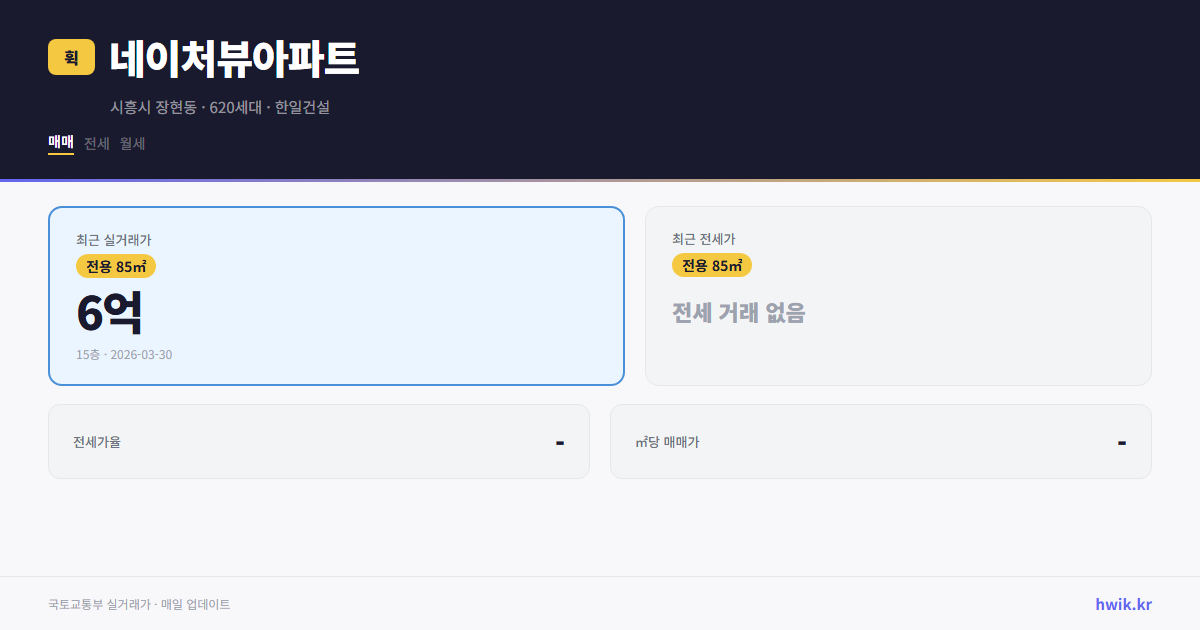Viewport: 1200px width, 630px height.
Task: Switch to the 월세 tab
Action: click(130, 143)
